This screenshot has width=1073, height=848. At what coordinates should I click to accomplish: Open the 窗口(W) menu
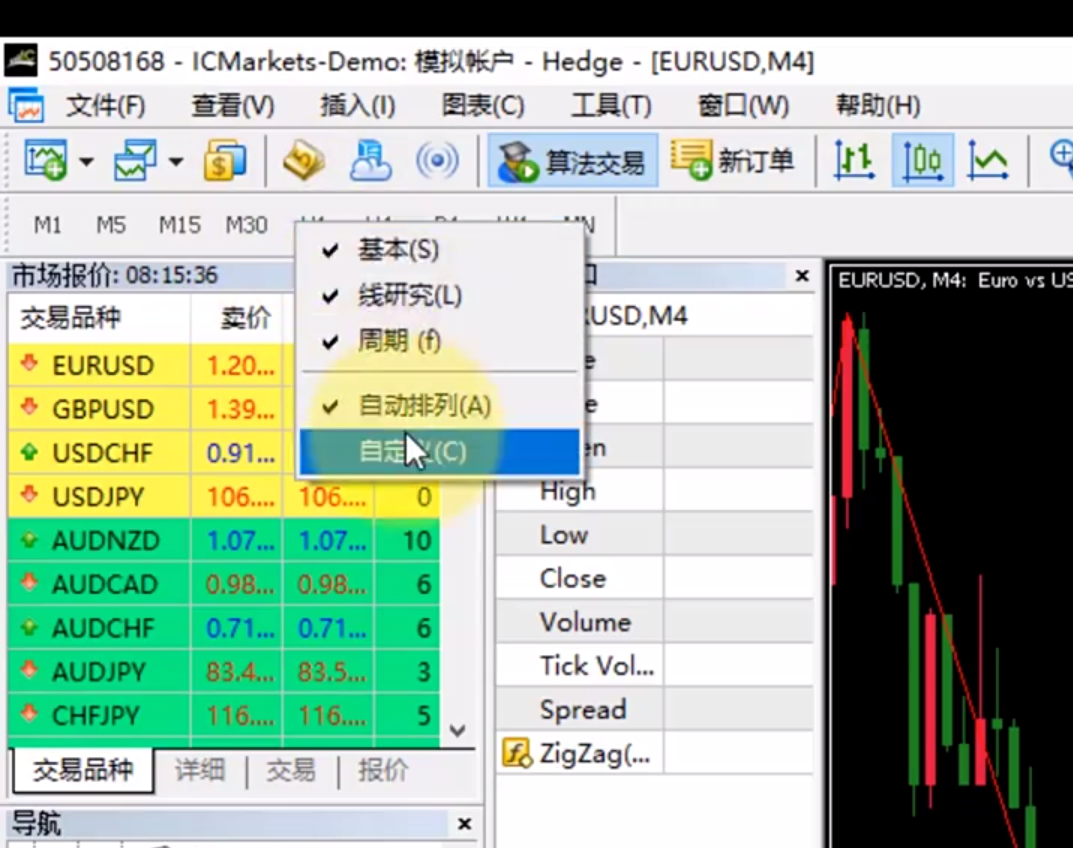743,106
